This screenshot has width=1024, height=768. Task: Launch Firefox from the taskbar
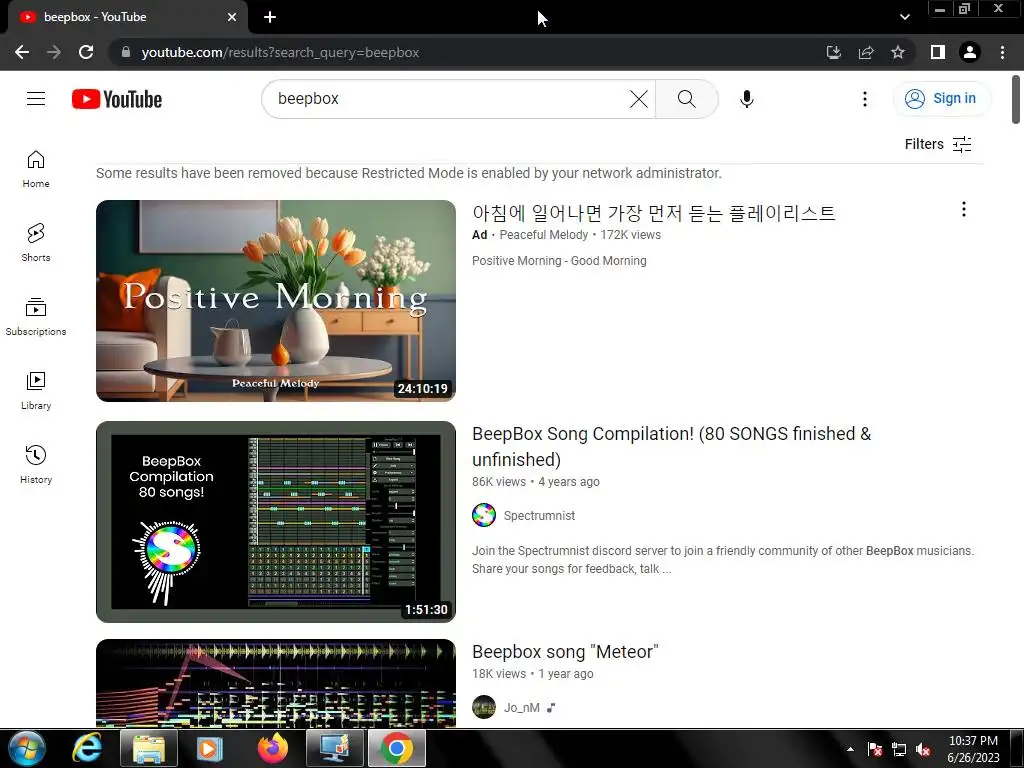point(272,748)
